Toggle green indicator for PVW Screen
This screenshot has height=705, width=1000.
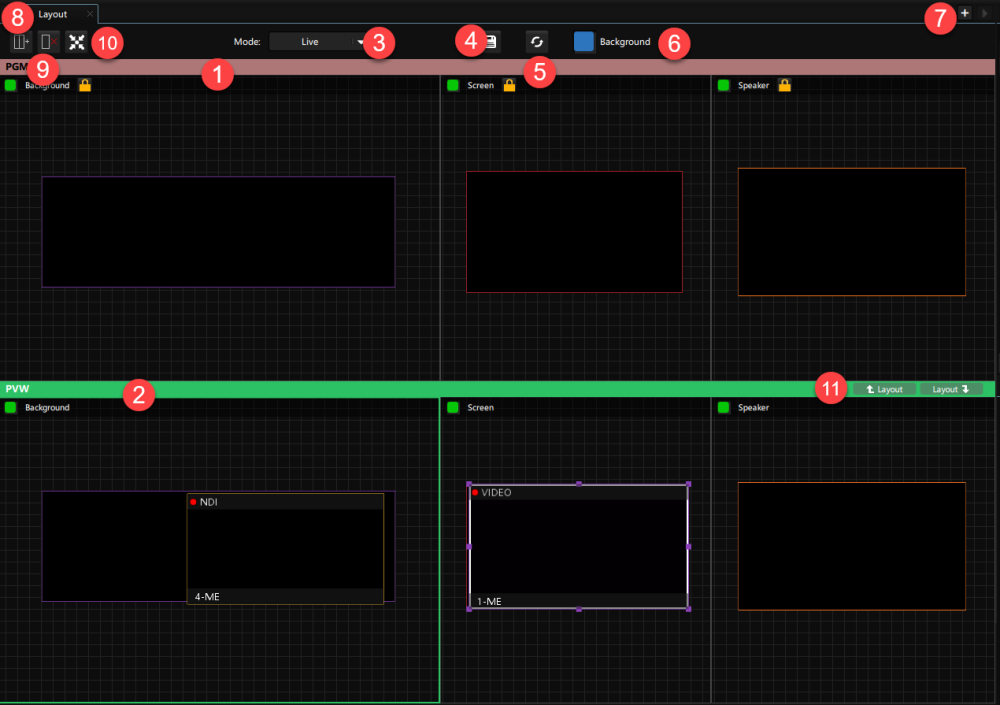[x=453, y=407]
